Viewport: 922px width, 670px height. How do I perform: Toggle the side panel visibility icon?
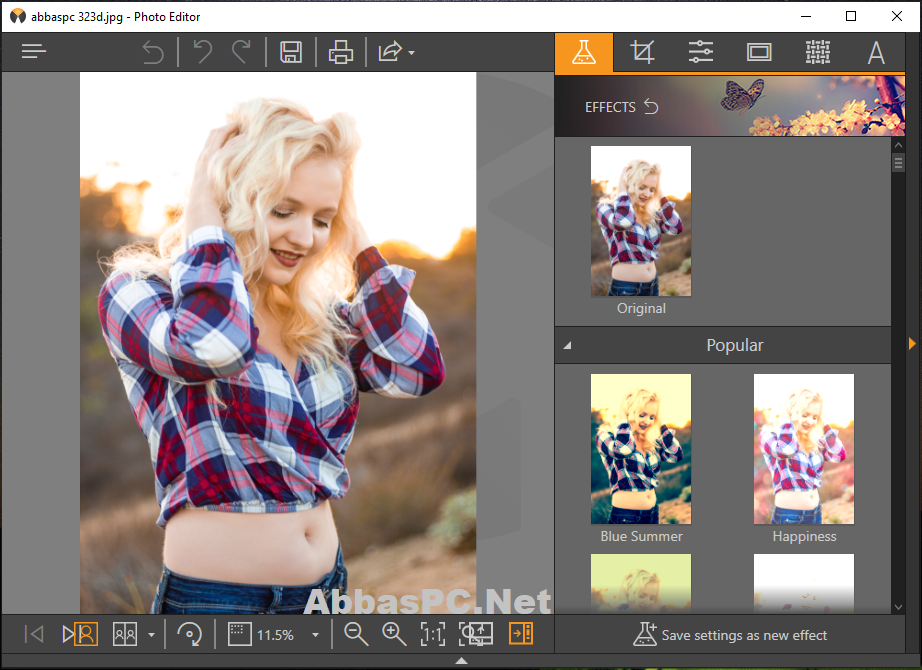521,634
